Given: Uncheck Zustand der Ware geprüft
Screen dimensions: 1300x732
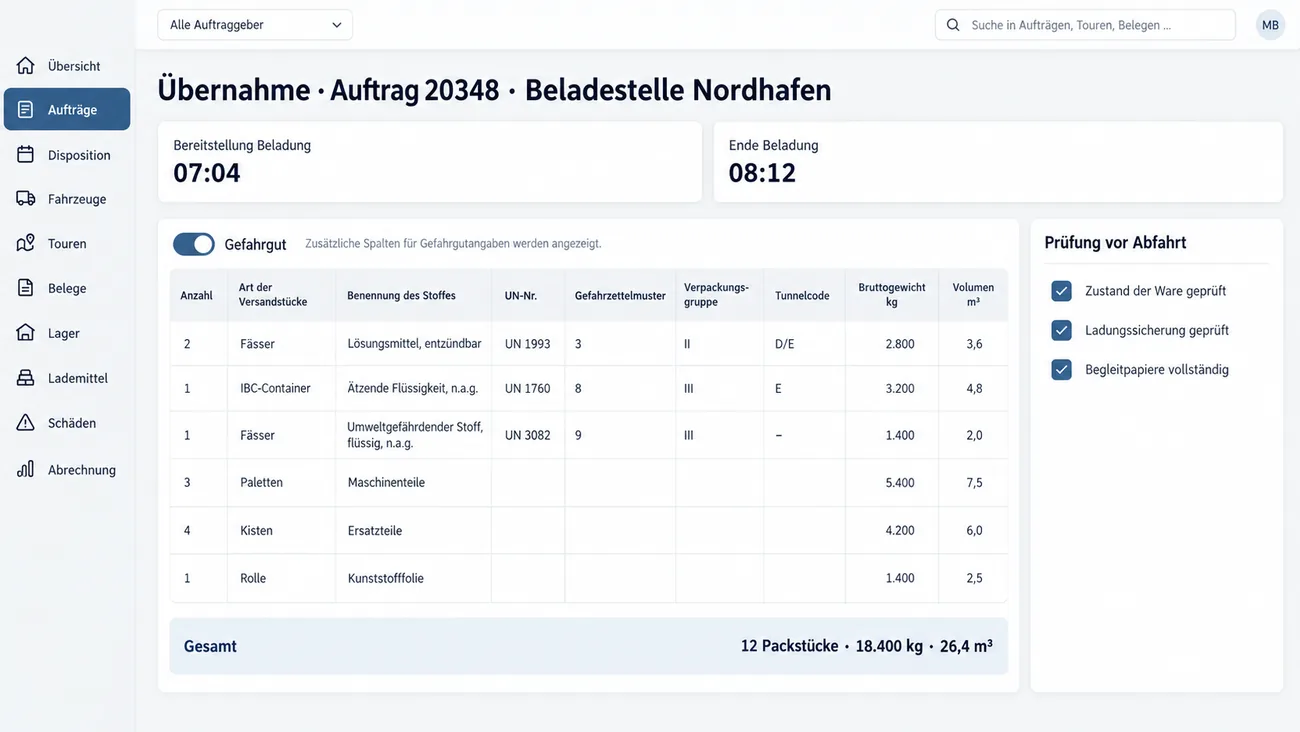Looking at the screenshot, I should coord(1062,291).
